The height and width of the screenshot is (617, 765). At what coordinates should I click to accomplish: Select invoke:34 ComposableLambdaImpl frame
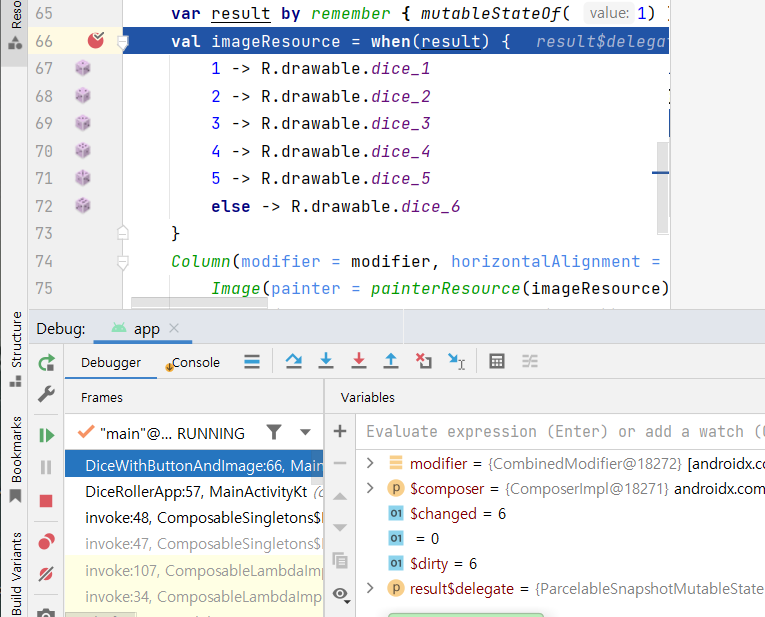[x=194, y=597]
